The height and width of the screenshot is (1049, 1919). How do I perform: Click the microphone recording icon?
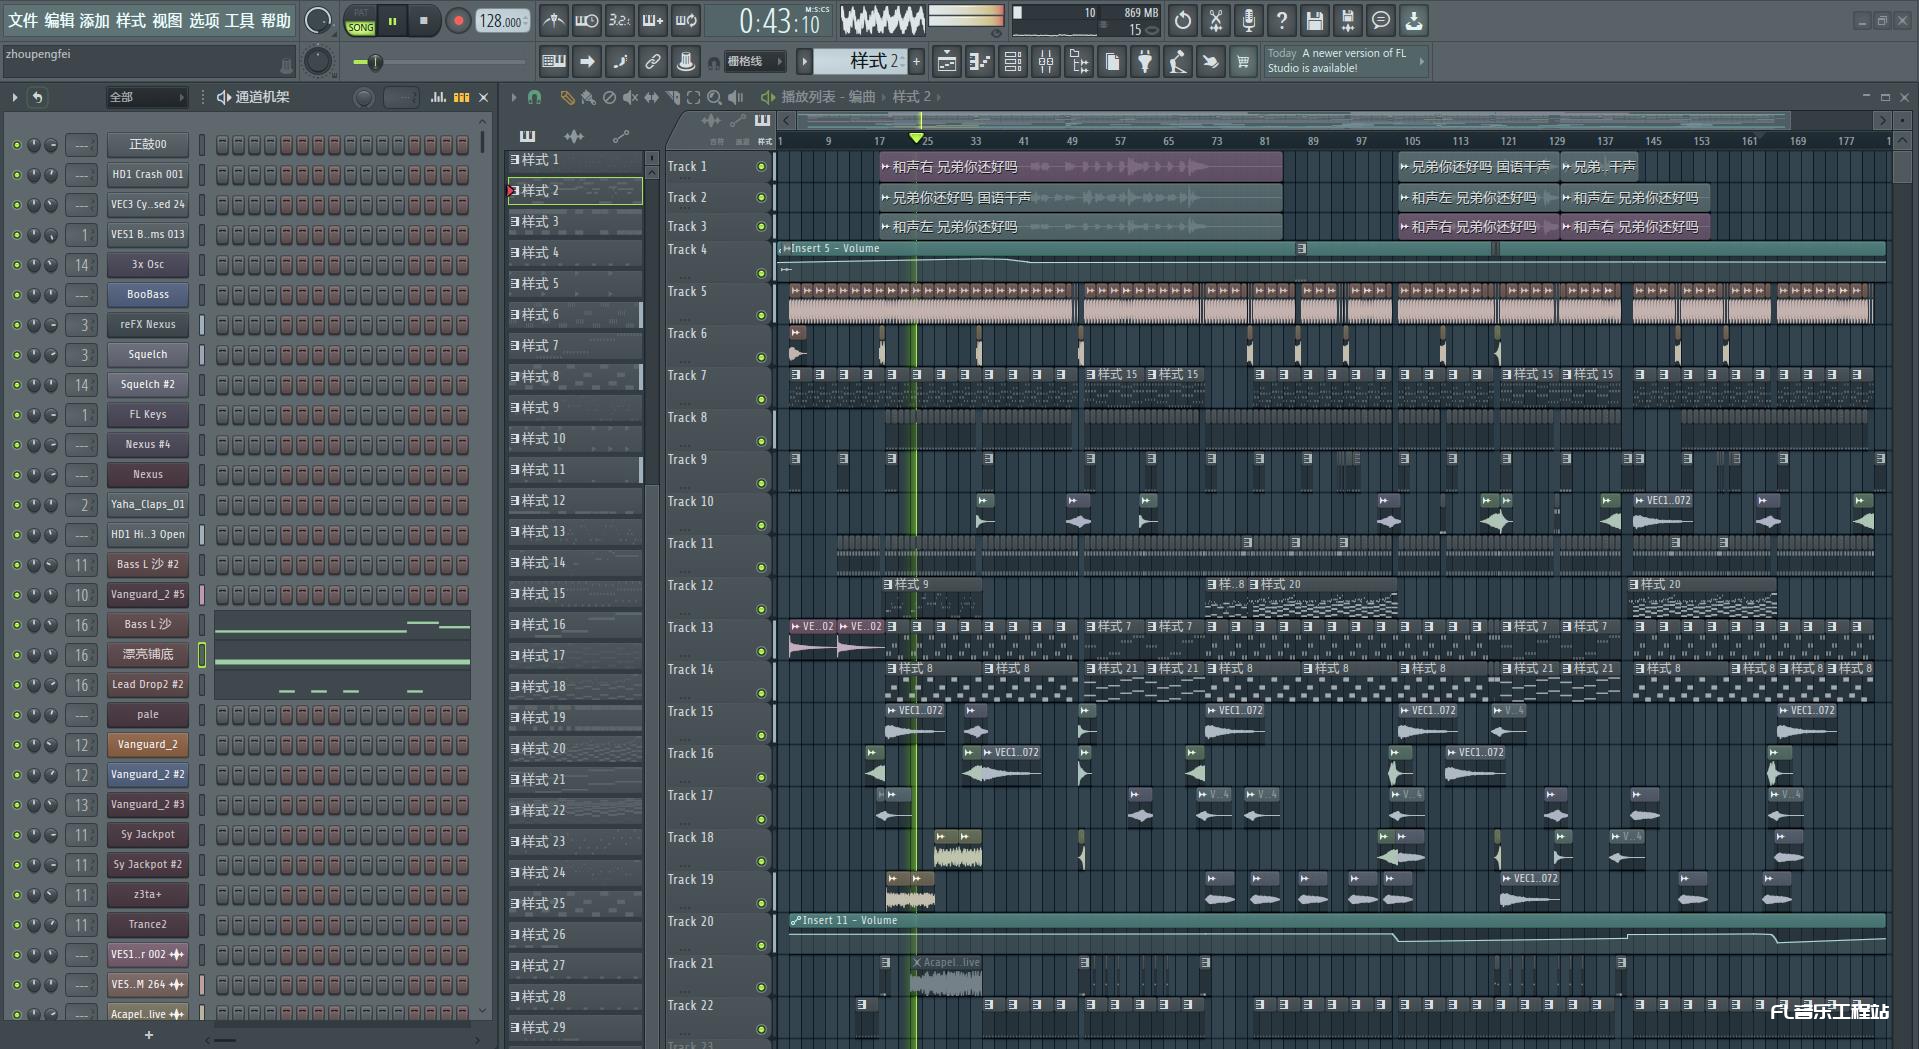[1249, 20]
